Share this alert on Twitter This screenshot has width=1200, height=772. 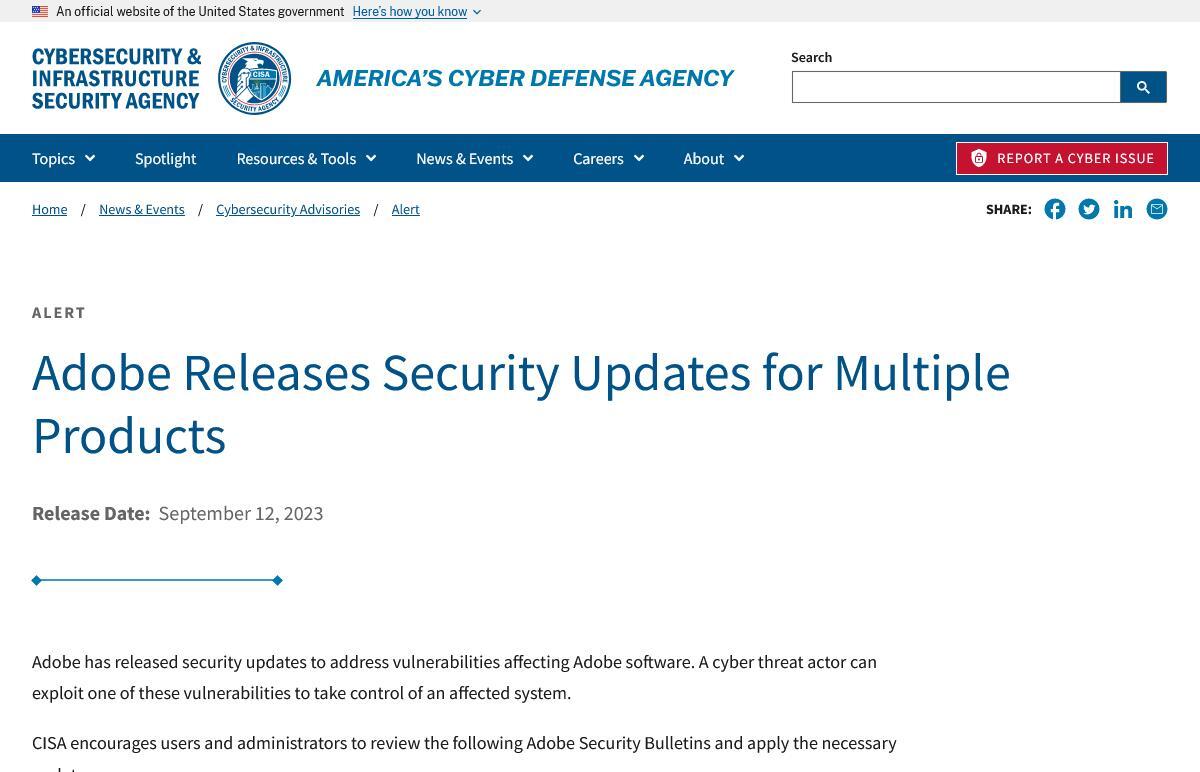[x=1089, y=209]
